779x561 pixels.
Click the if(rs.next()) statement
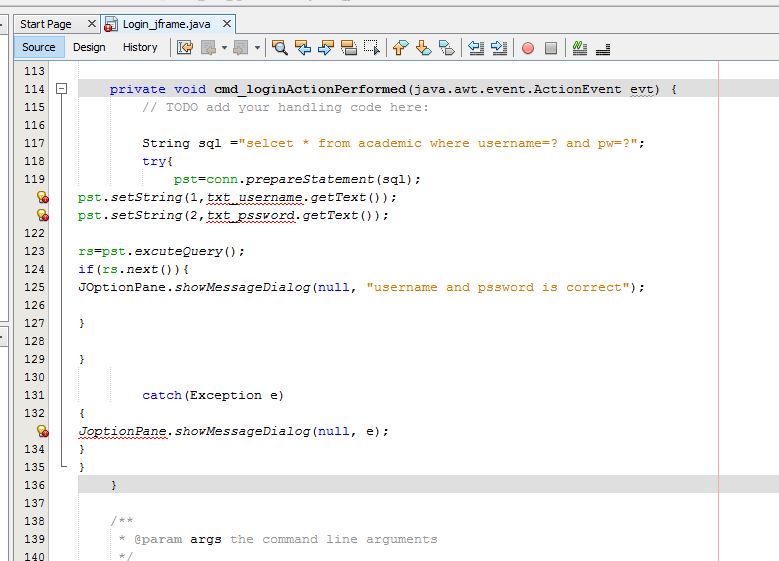coord(133,269)
